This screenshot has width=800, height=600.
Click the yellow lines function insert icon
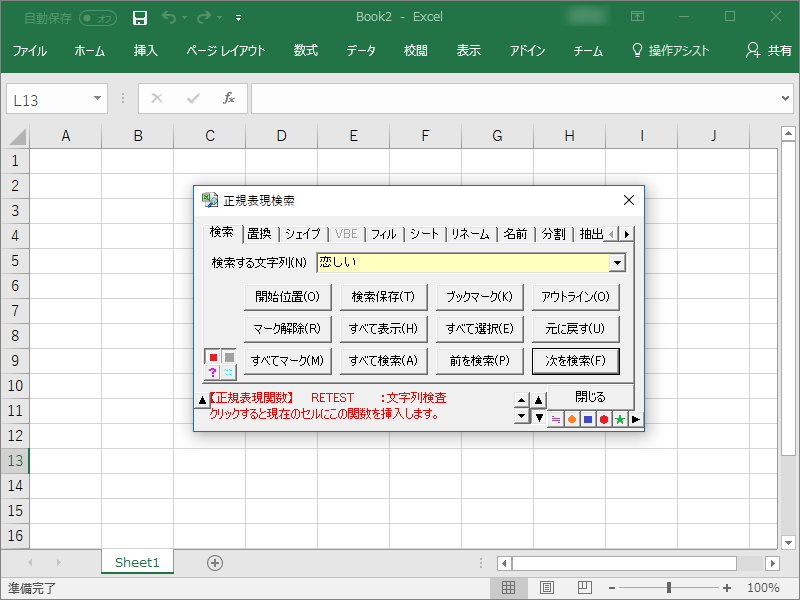(x=555, y=419)
